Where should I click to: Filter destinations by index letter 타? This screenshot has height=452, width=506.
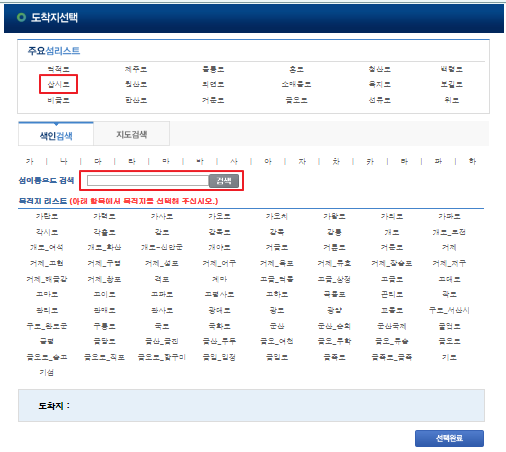pyautogui.click(x=404, y=161)
